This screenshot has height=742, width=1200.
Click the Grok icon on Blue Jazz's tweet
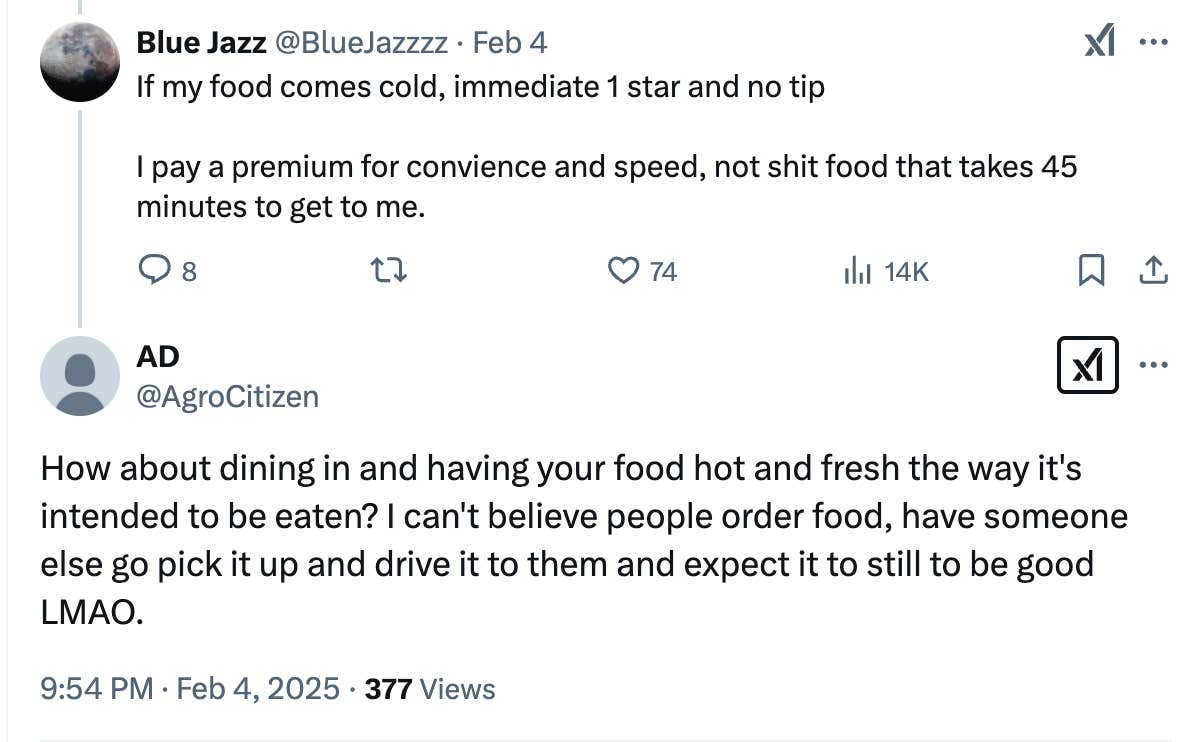tap(1096, 42)
